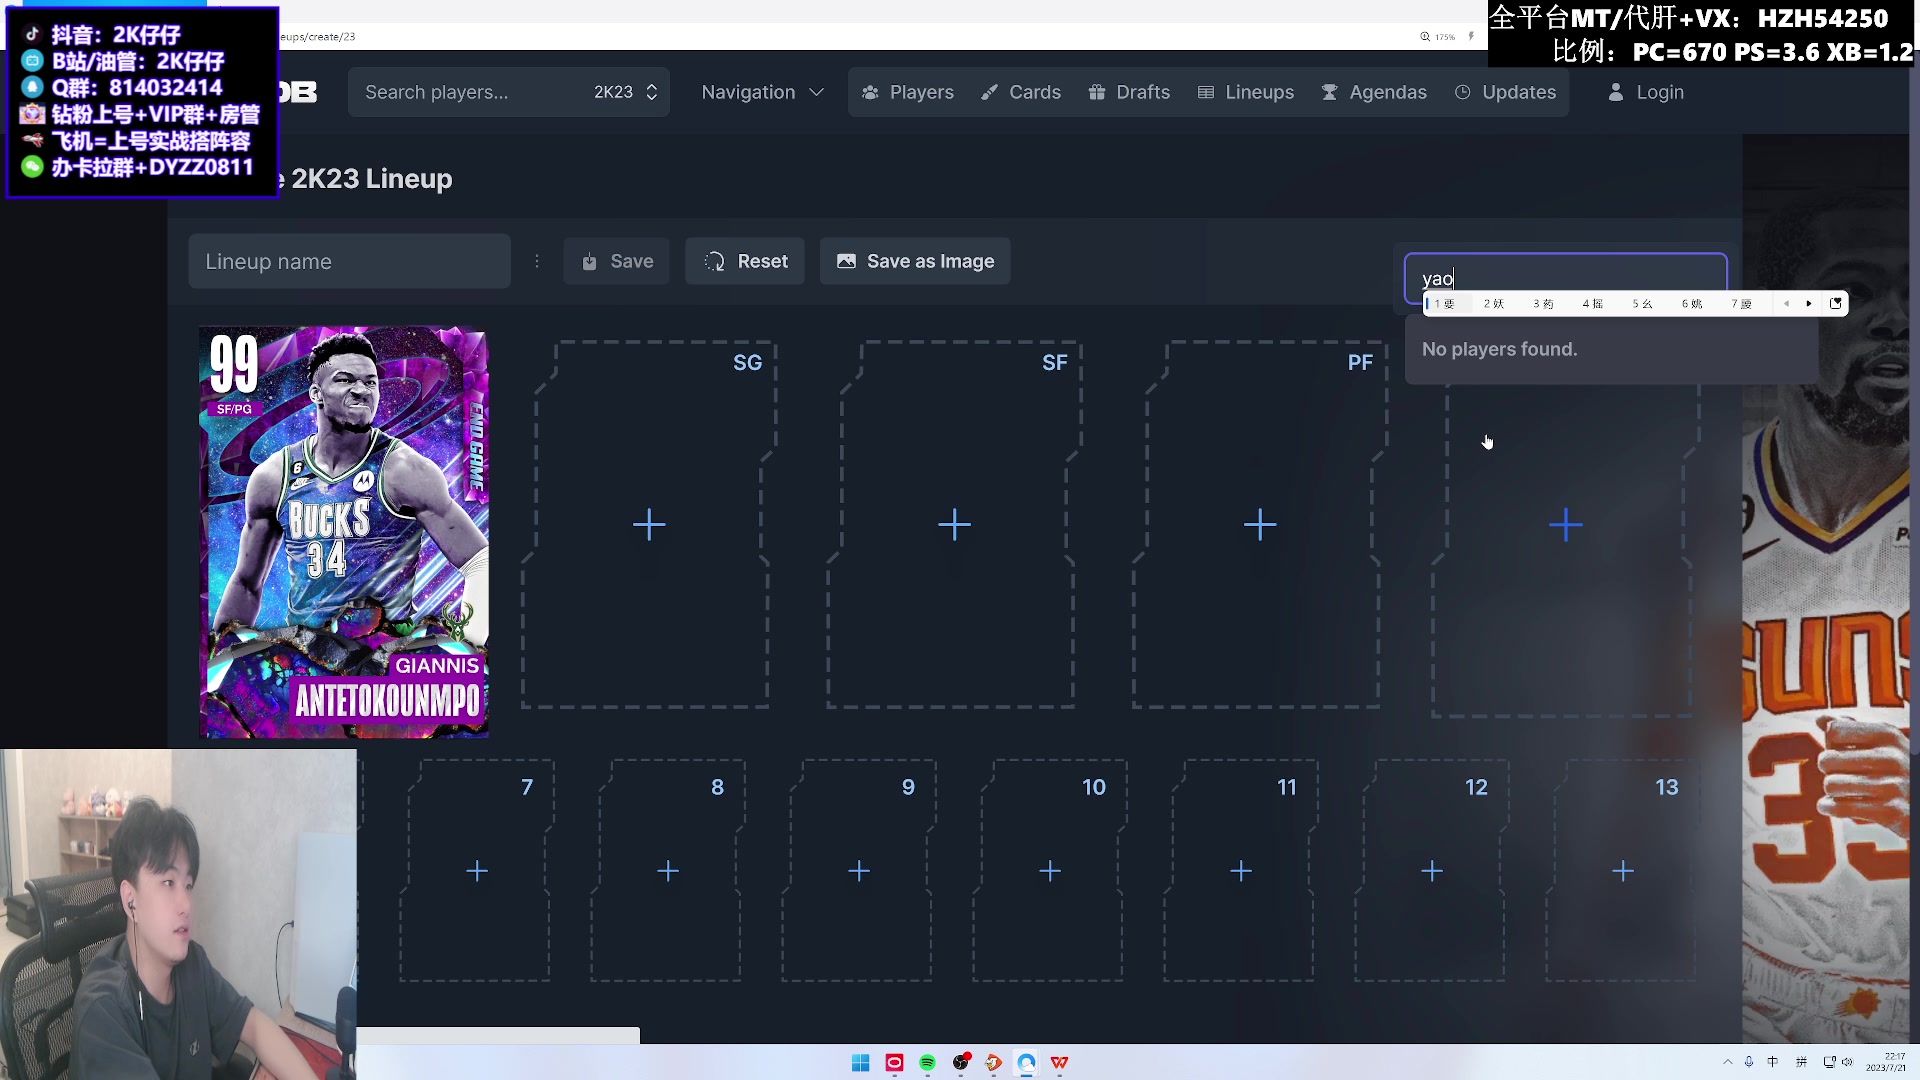
Task: Add a player to bench slot 7
Action: [x=477, y=871]
